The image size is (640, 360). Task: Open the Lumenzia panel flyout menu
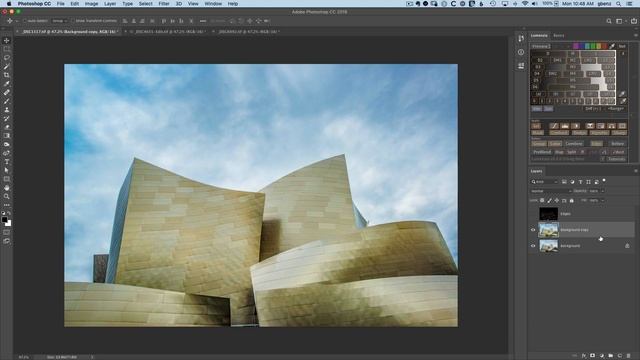pyautogui.click(x=635, y=36)
